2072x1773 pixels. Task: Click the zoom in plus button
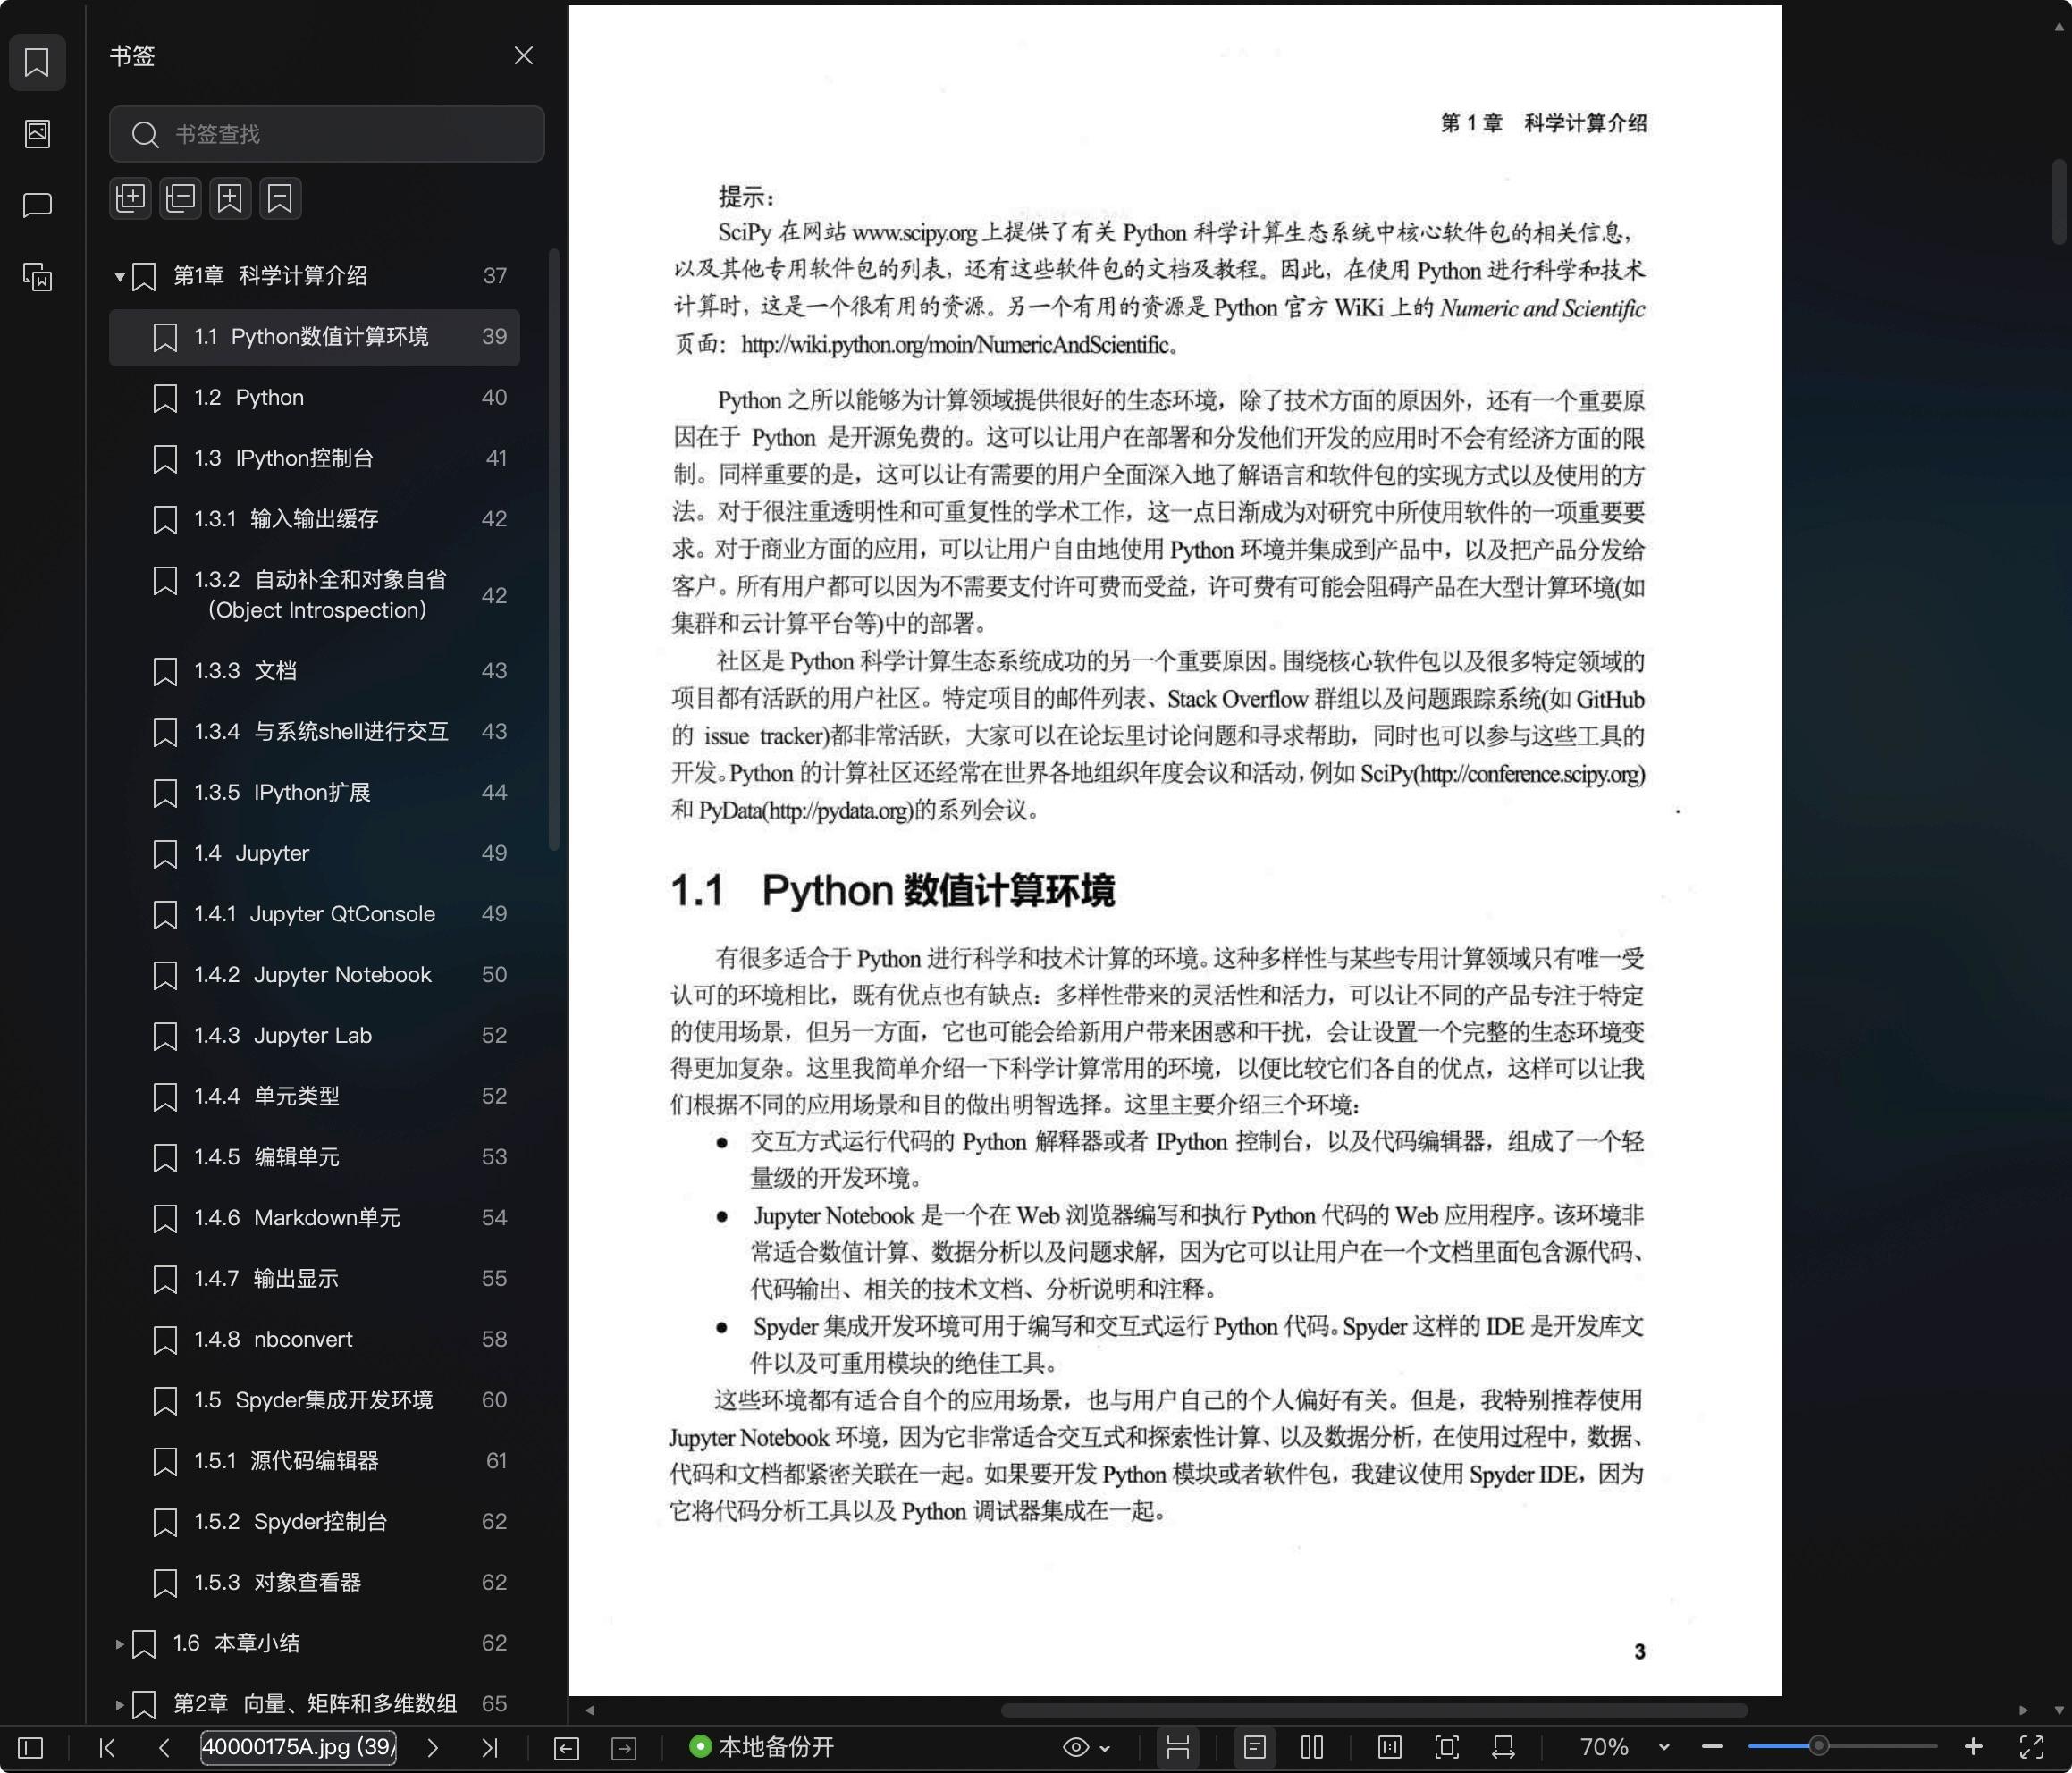(1973, 1747)
